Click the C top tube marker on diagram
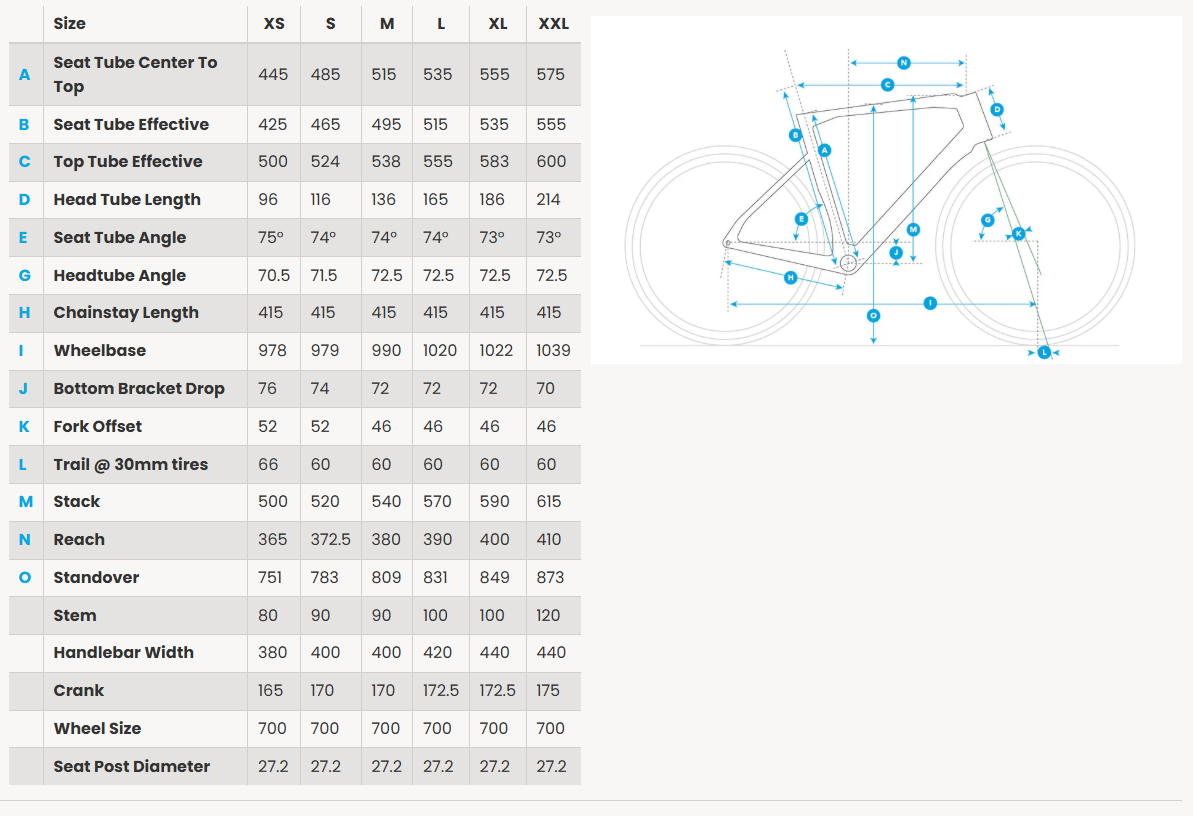The height and width of the screenshot is (816, 1193). click(887, 85)
